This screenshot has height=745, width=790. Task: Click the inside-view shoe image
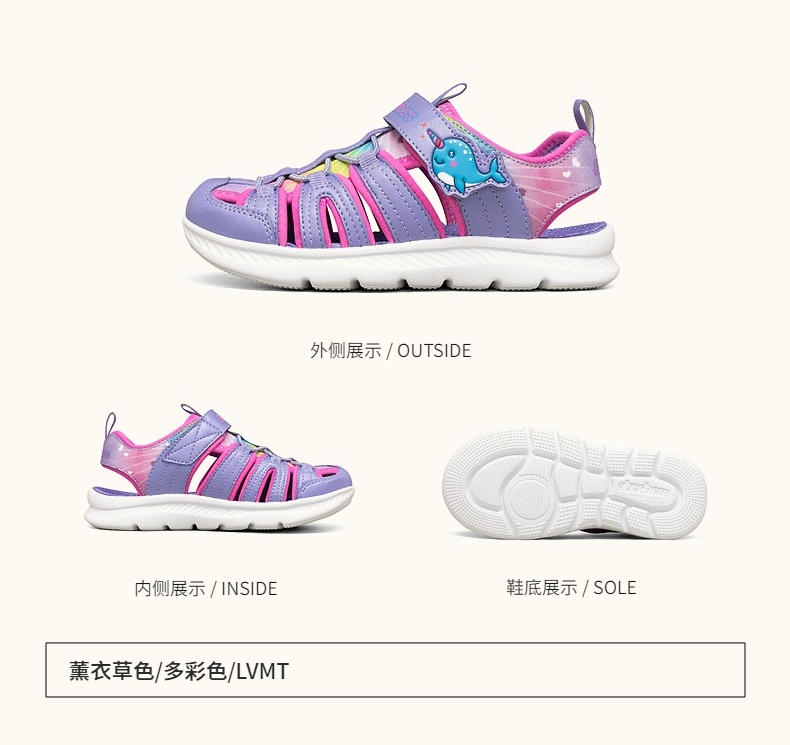(219, 467)
